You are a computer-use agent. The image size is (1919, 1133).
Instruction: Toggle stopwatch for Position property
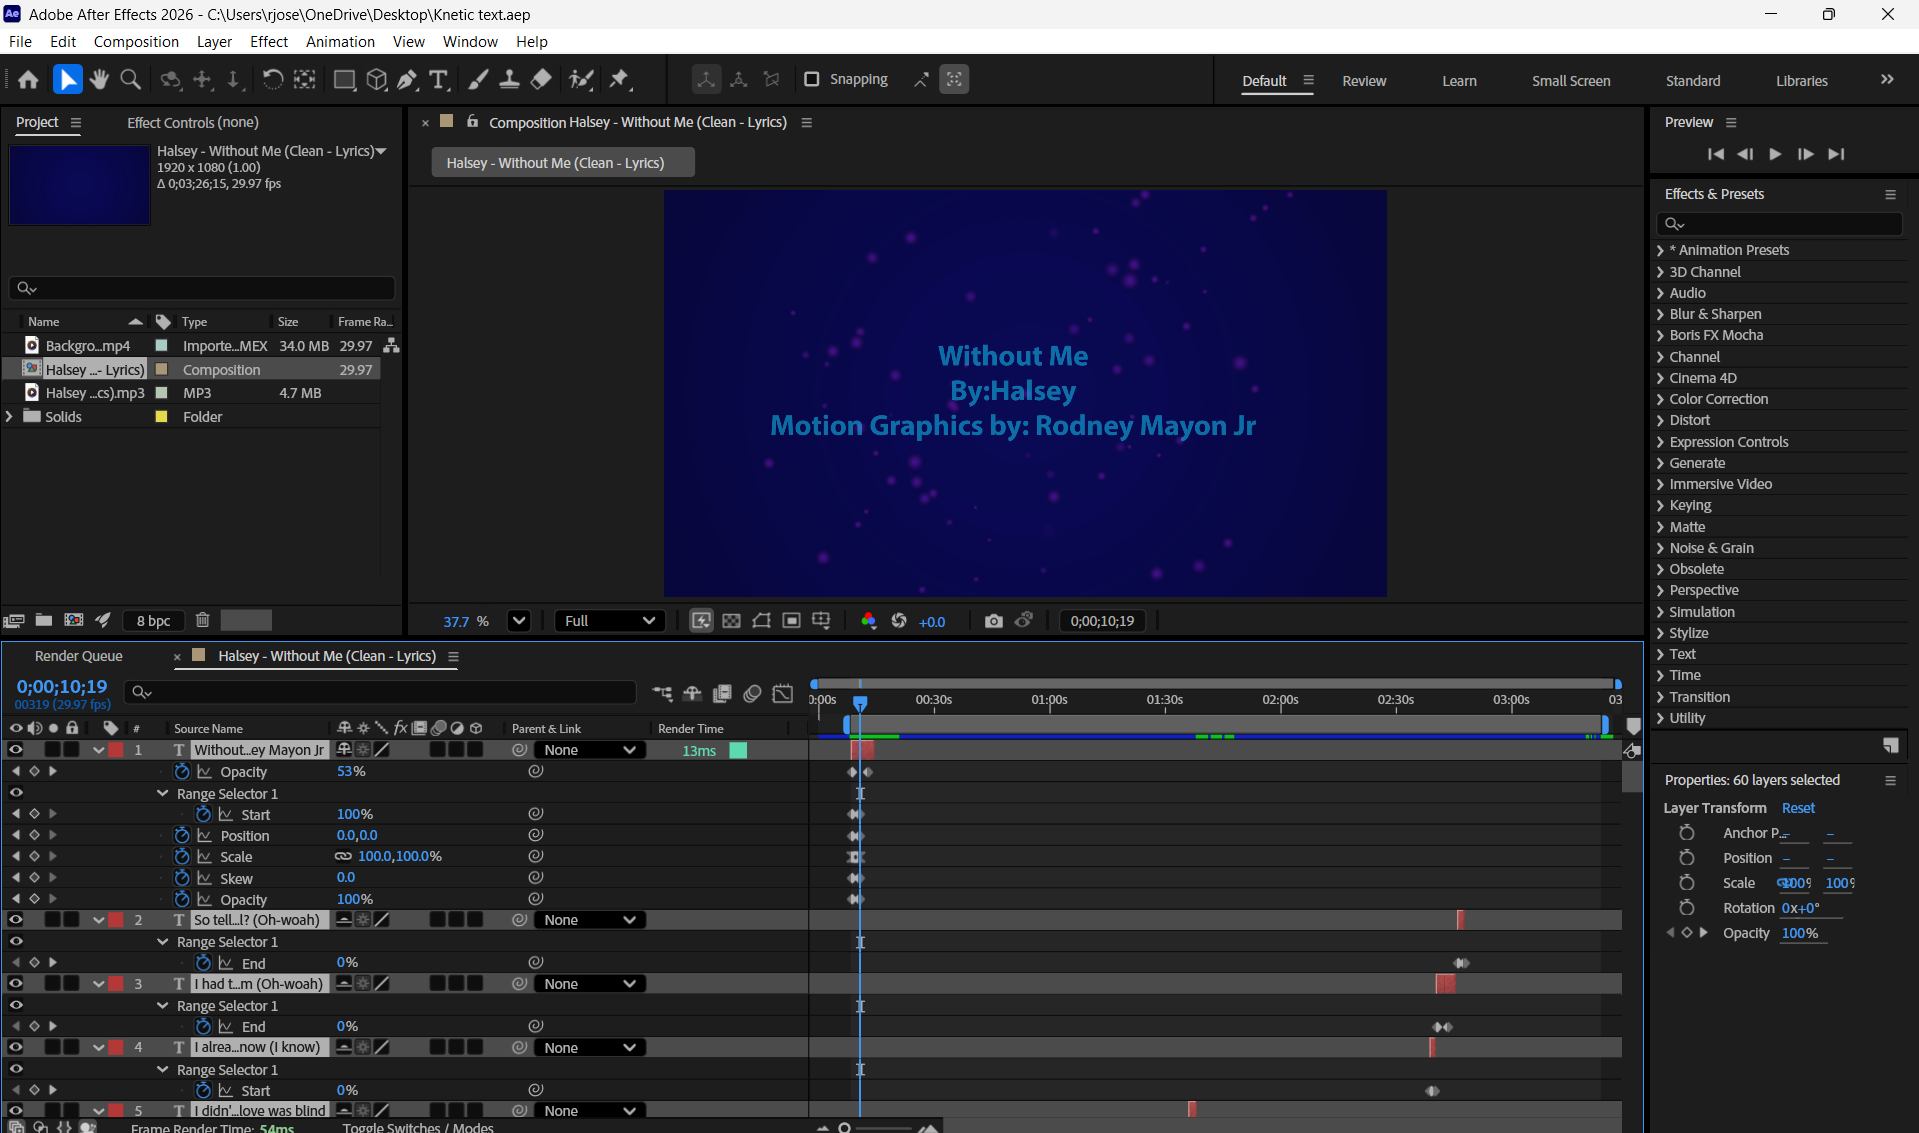(x=182, y=836)
